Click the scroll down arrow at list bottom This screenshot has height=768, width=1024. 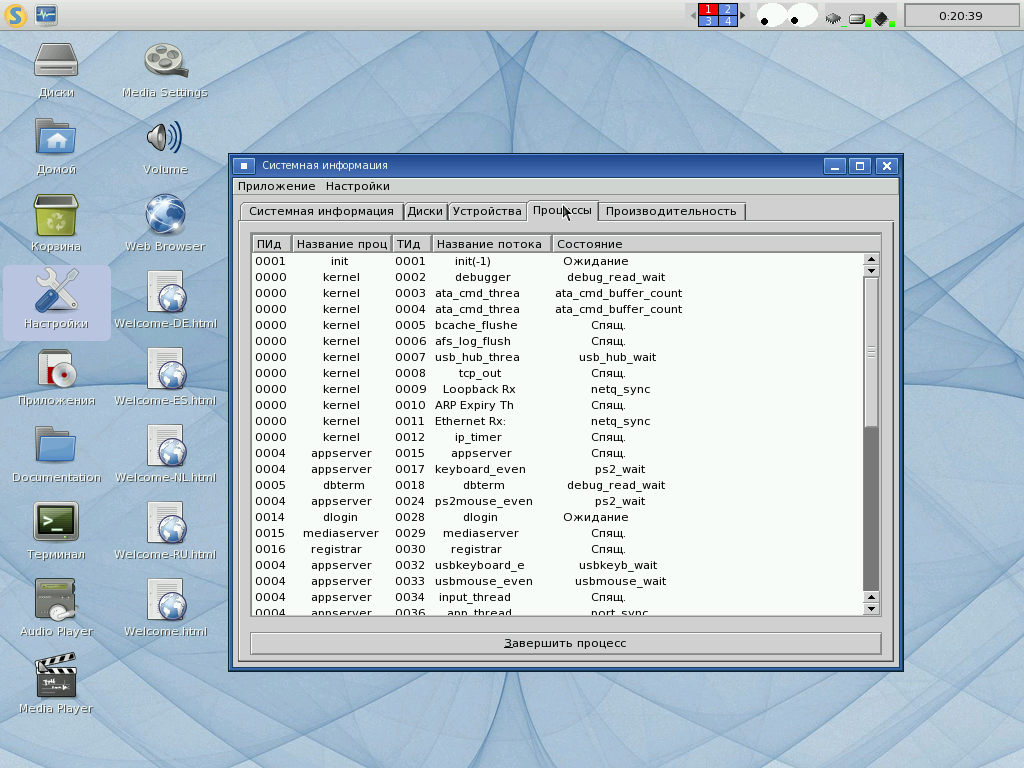(x=871, y=608)
